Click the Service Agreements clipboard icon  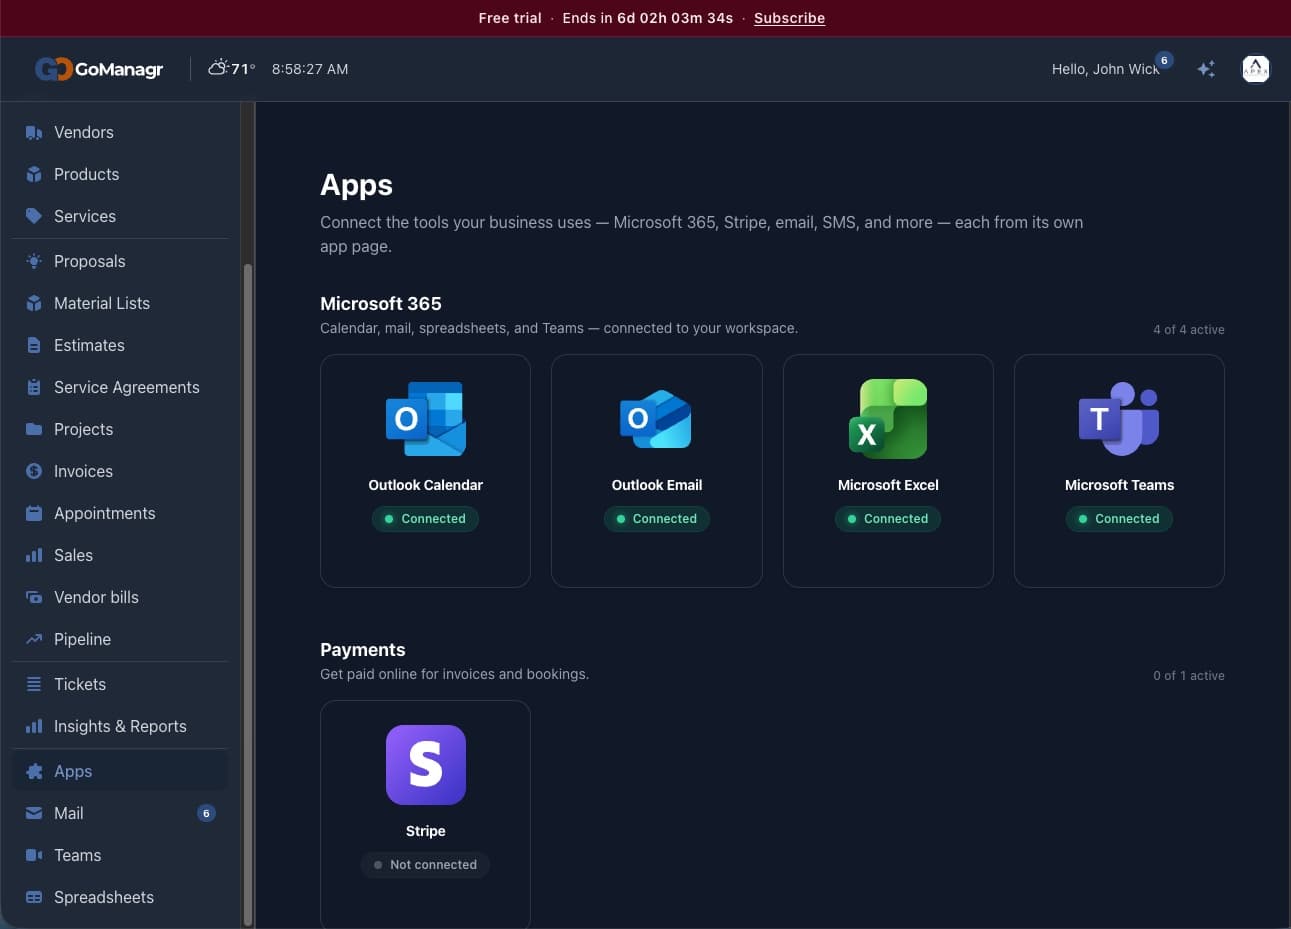pyautogui.click(x=34, y=387)
